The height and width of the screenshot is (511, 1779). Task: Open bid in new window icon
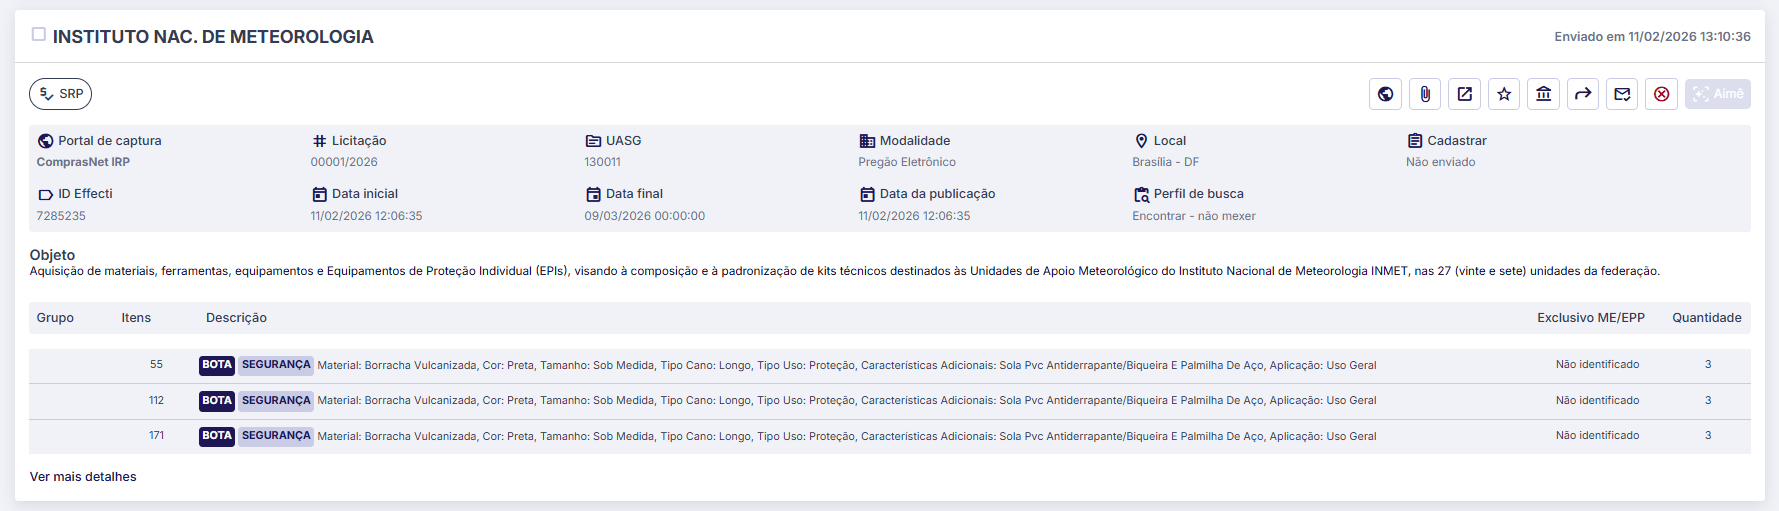click(x=1464, y=94)
